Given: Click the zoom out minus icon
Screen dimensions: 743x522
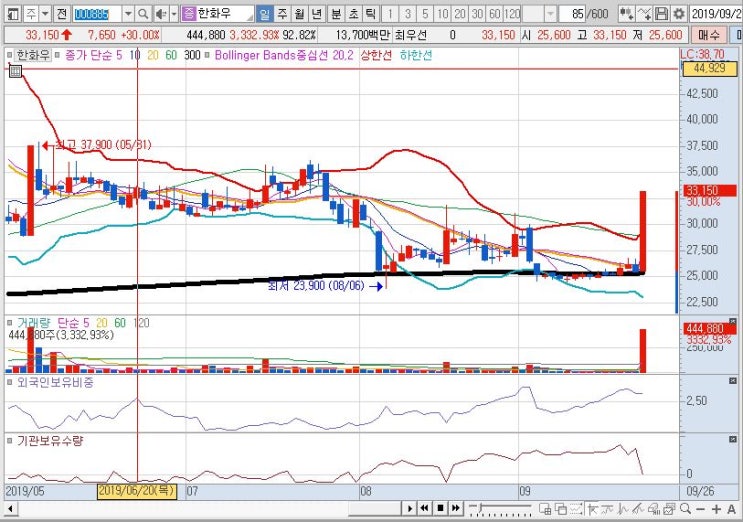Looking at the screenshot, I should coord(701,509).
